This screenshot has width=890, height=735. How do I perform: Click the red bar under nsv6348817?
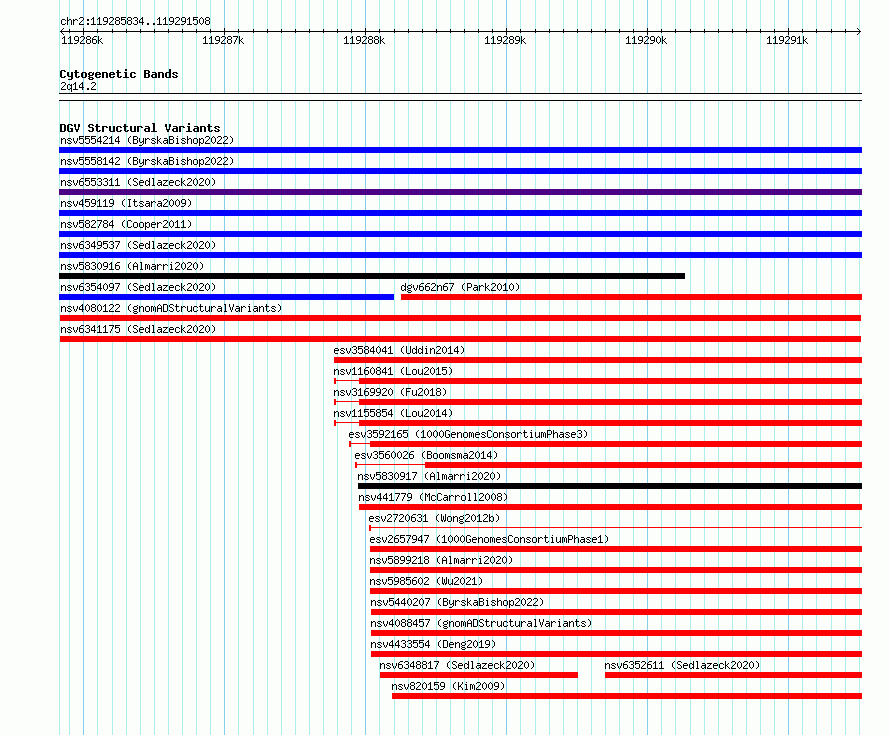pos(478,675)
